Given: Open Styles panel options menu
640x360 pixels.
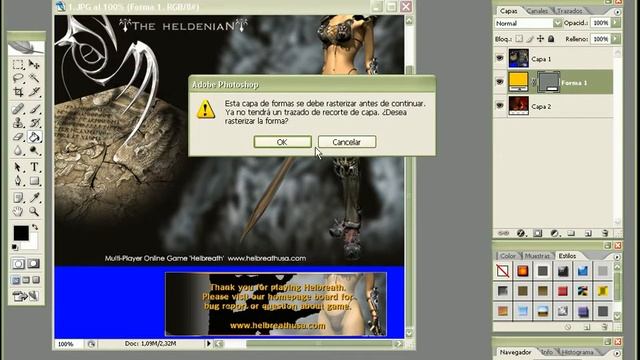Looking at the screenshot, I should (617, 257).
